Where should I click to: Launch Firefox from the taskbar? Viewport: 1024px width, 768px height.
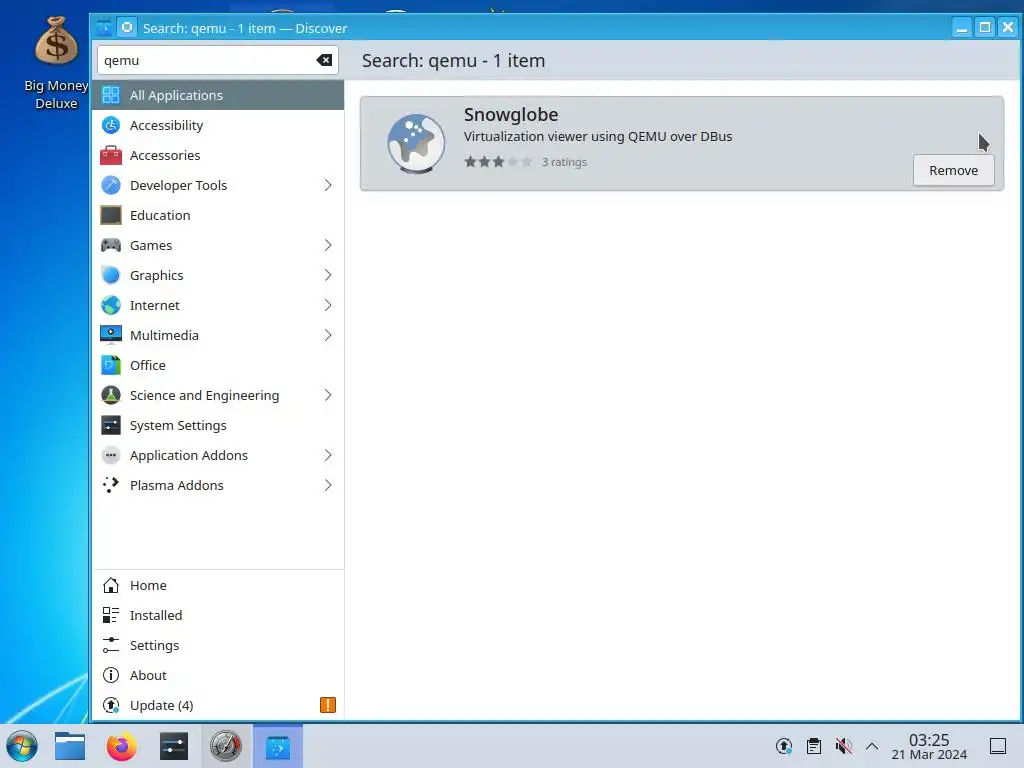point(121,746)
